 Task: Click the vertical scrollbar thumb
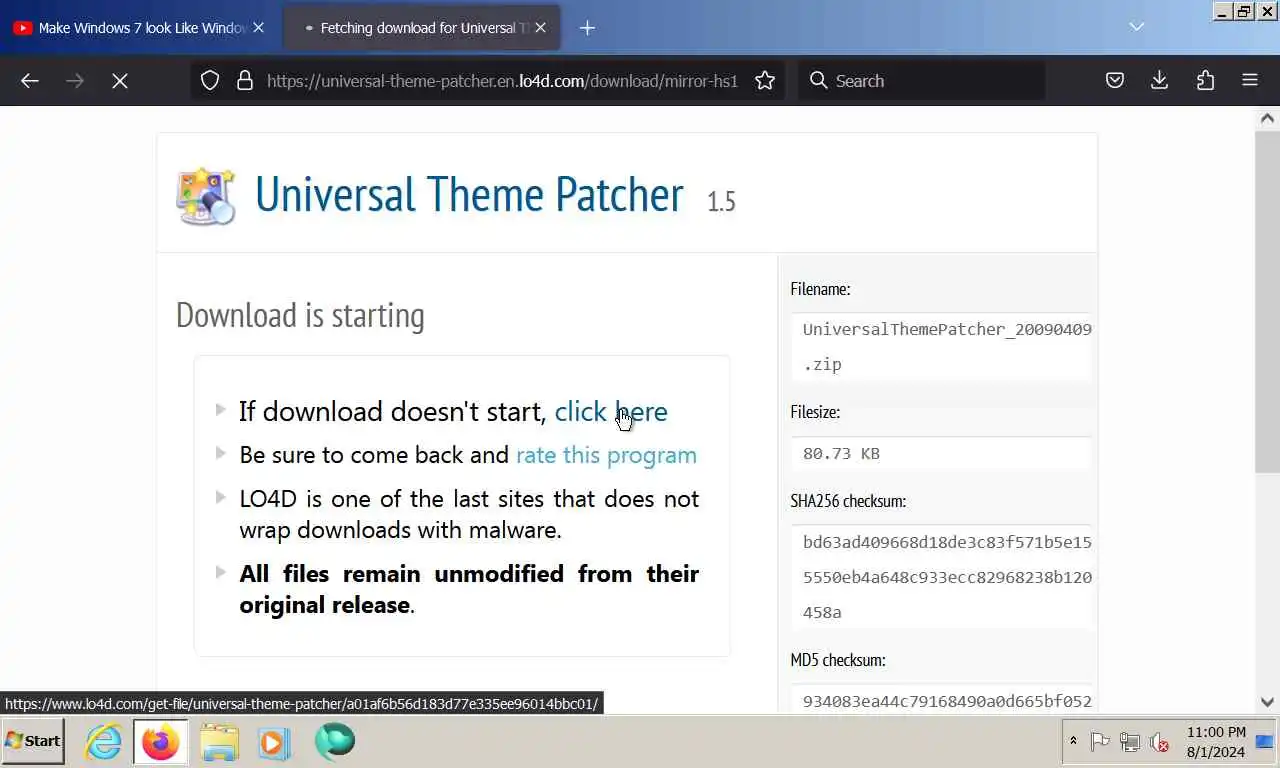click(1267, 302)
